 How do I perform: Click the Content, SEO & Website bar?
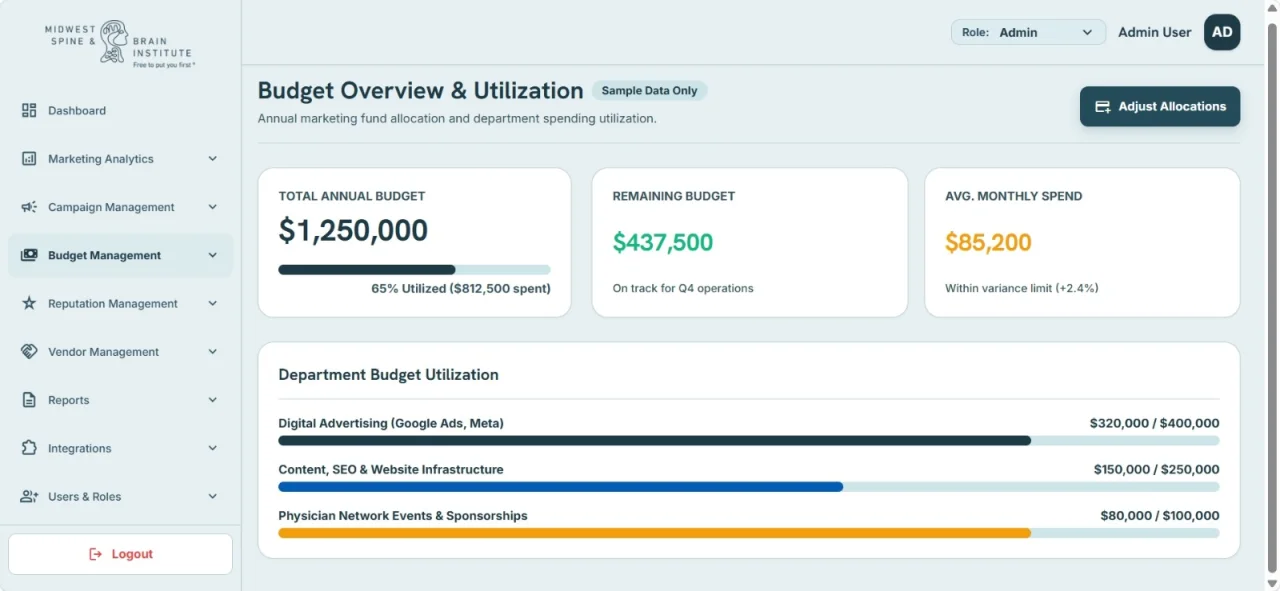coord(749,487)
